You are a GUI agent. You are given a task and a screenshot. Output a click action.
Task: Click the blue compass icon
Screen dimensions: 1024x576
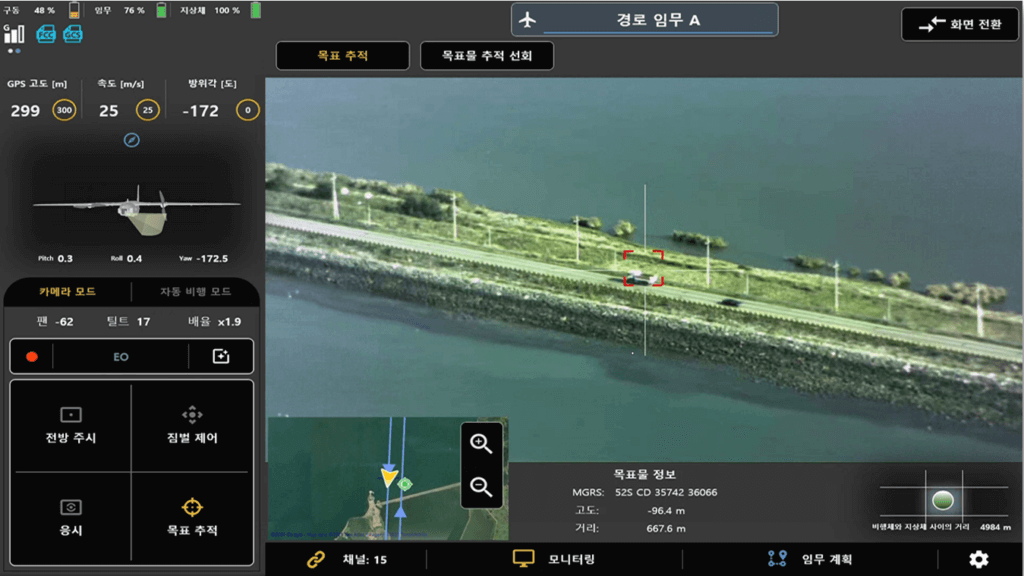click(131, 140)
